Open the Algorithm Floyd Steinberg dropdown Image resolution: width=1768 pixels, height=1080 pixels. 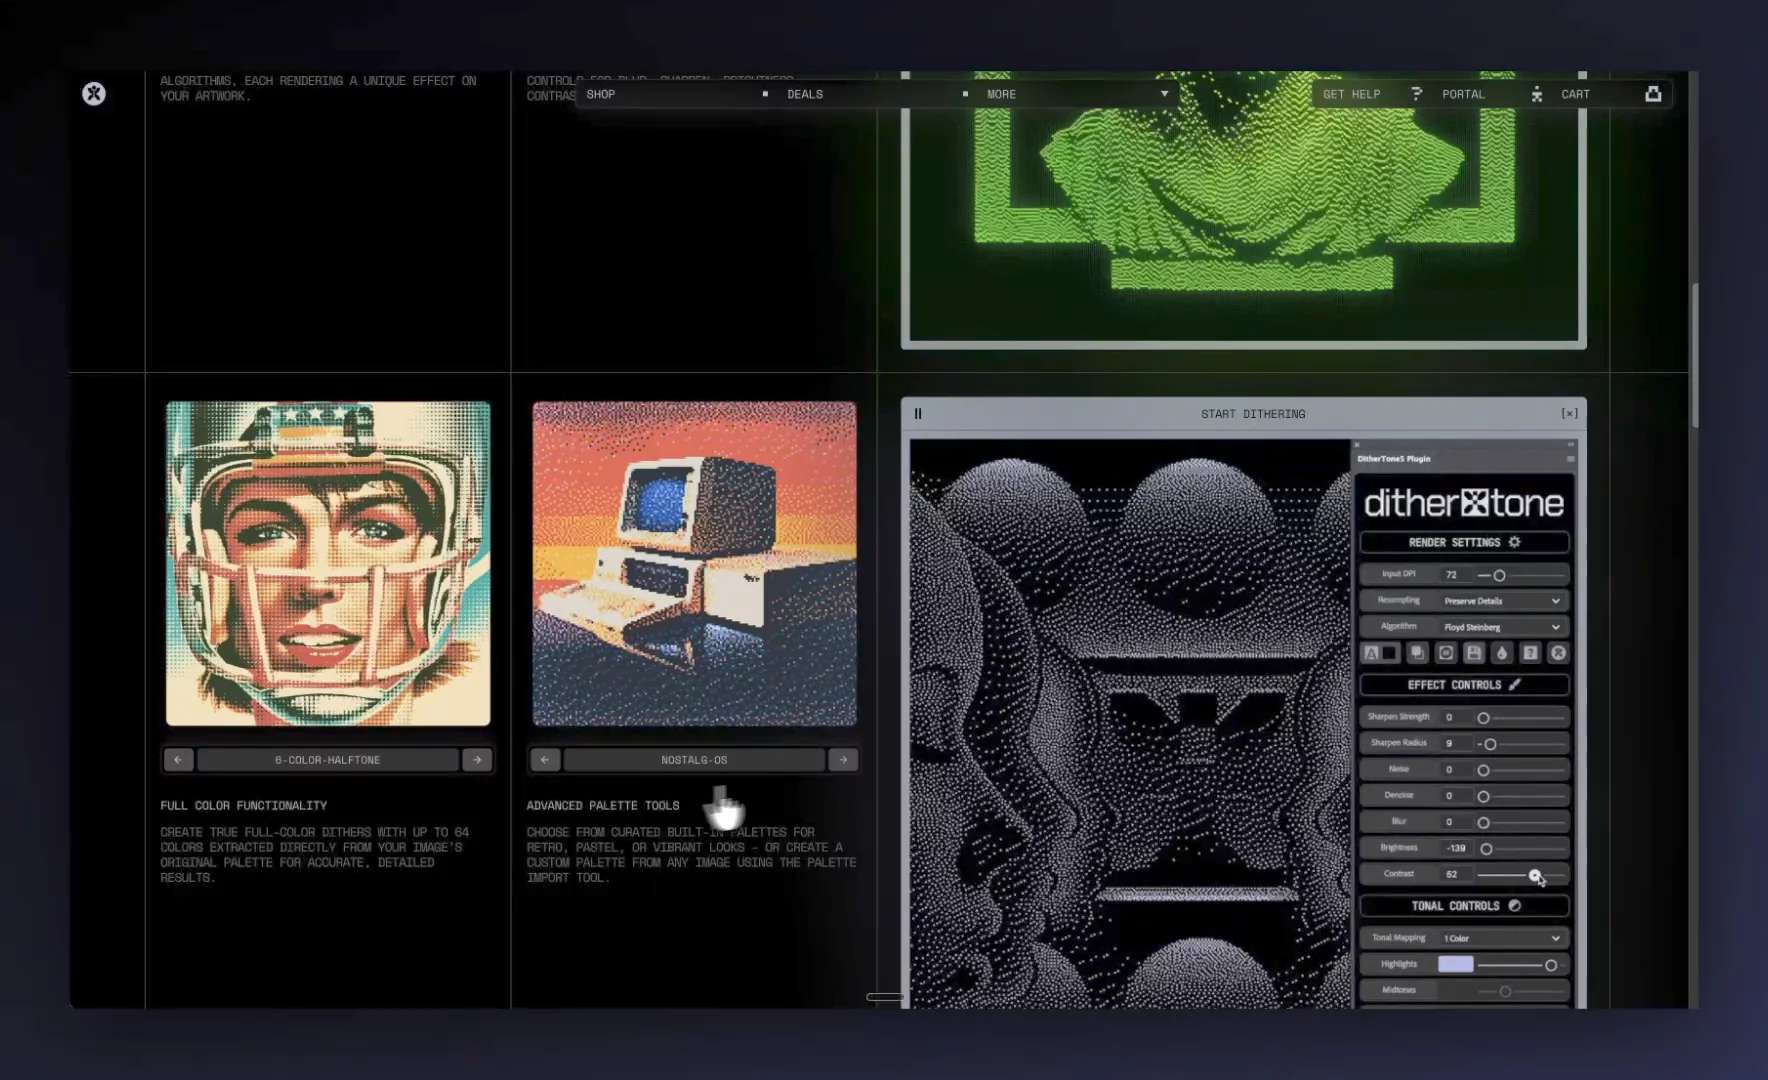click(1501, 627)
